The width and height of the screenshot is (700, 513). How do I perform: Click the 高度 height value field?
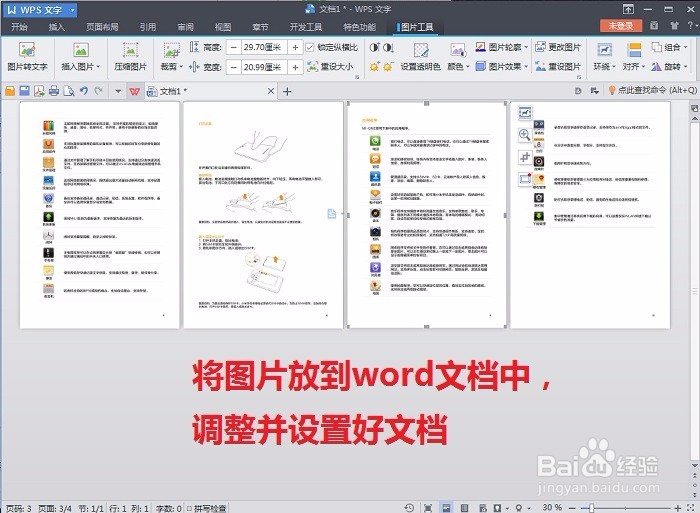coord(264,47)
